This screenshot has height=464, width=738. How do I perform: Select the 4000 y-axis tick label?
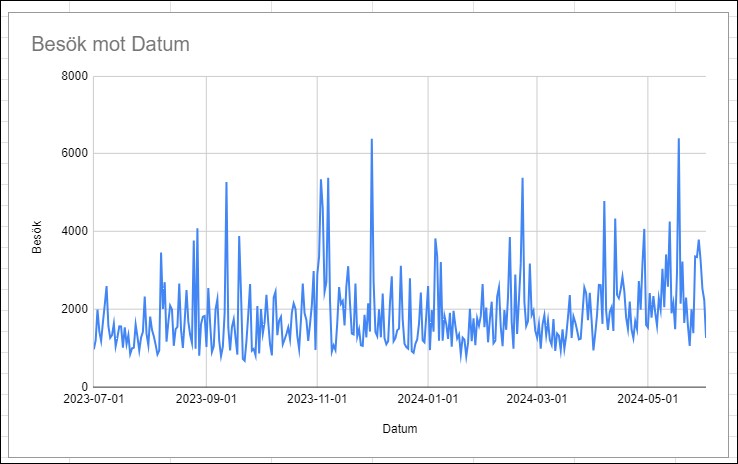click(75, 231)
